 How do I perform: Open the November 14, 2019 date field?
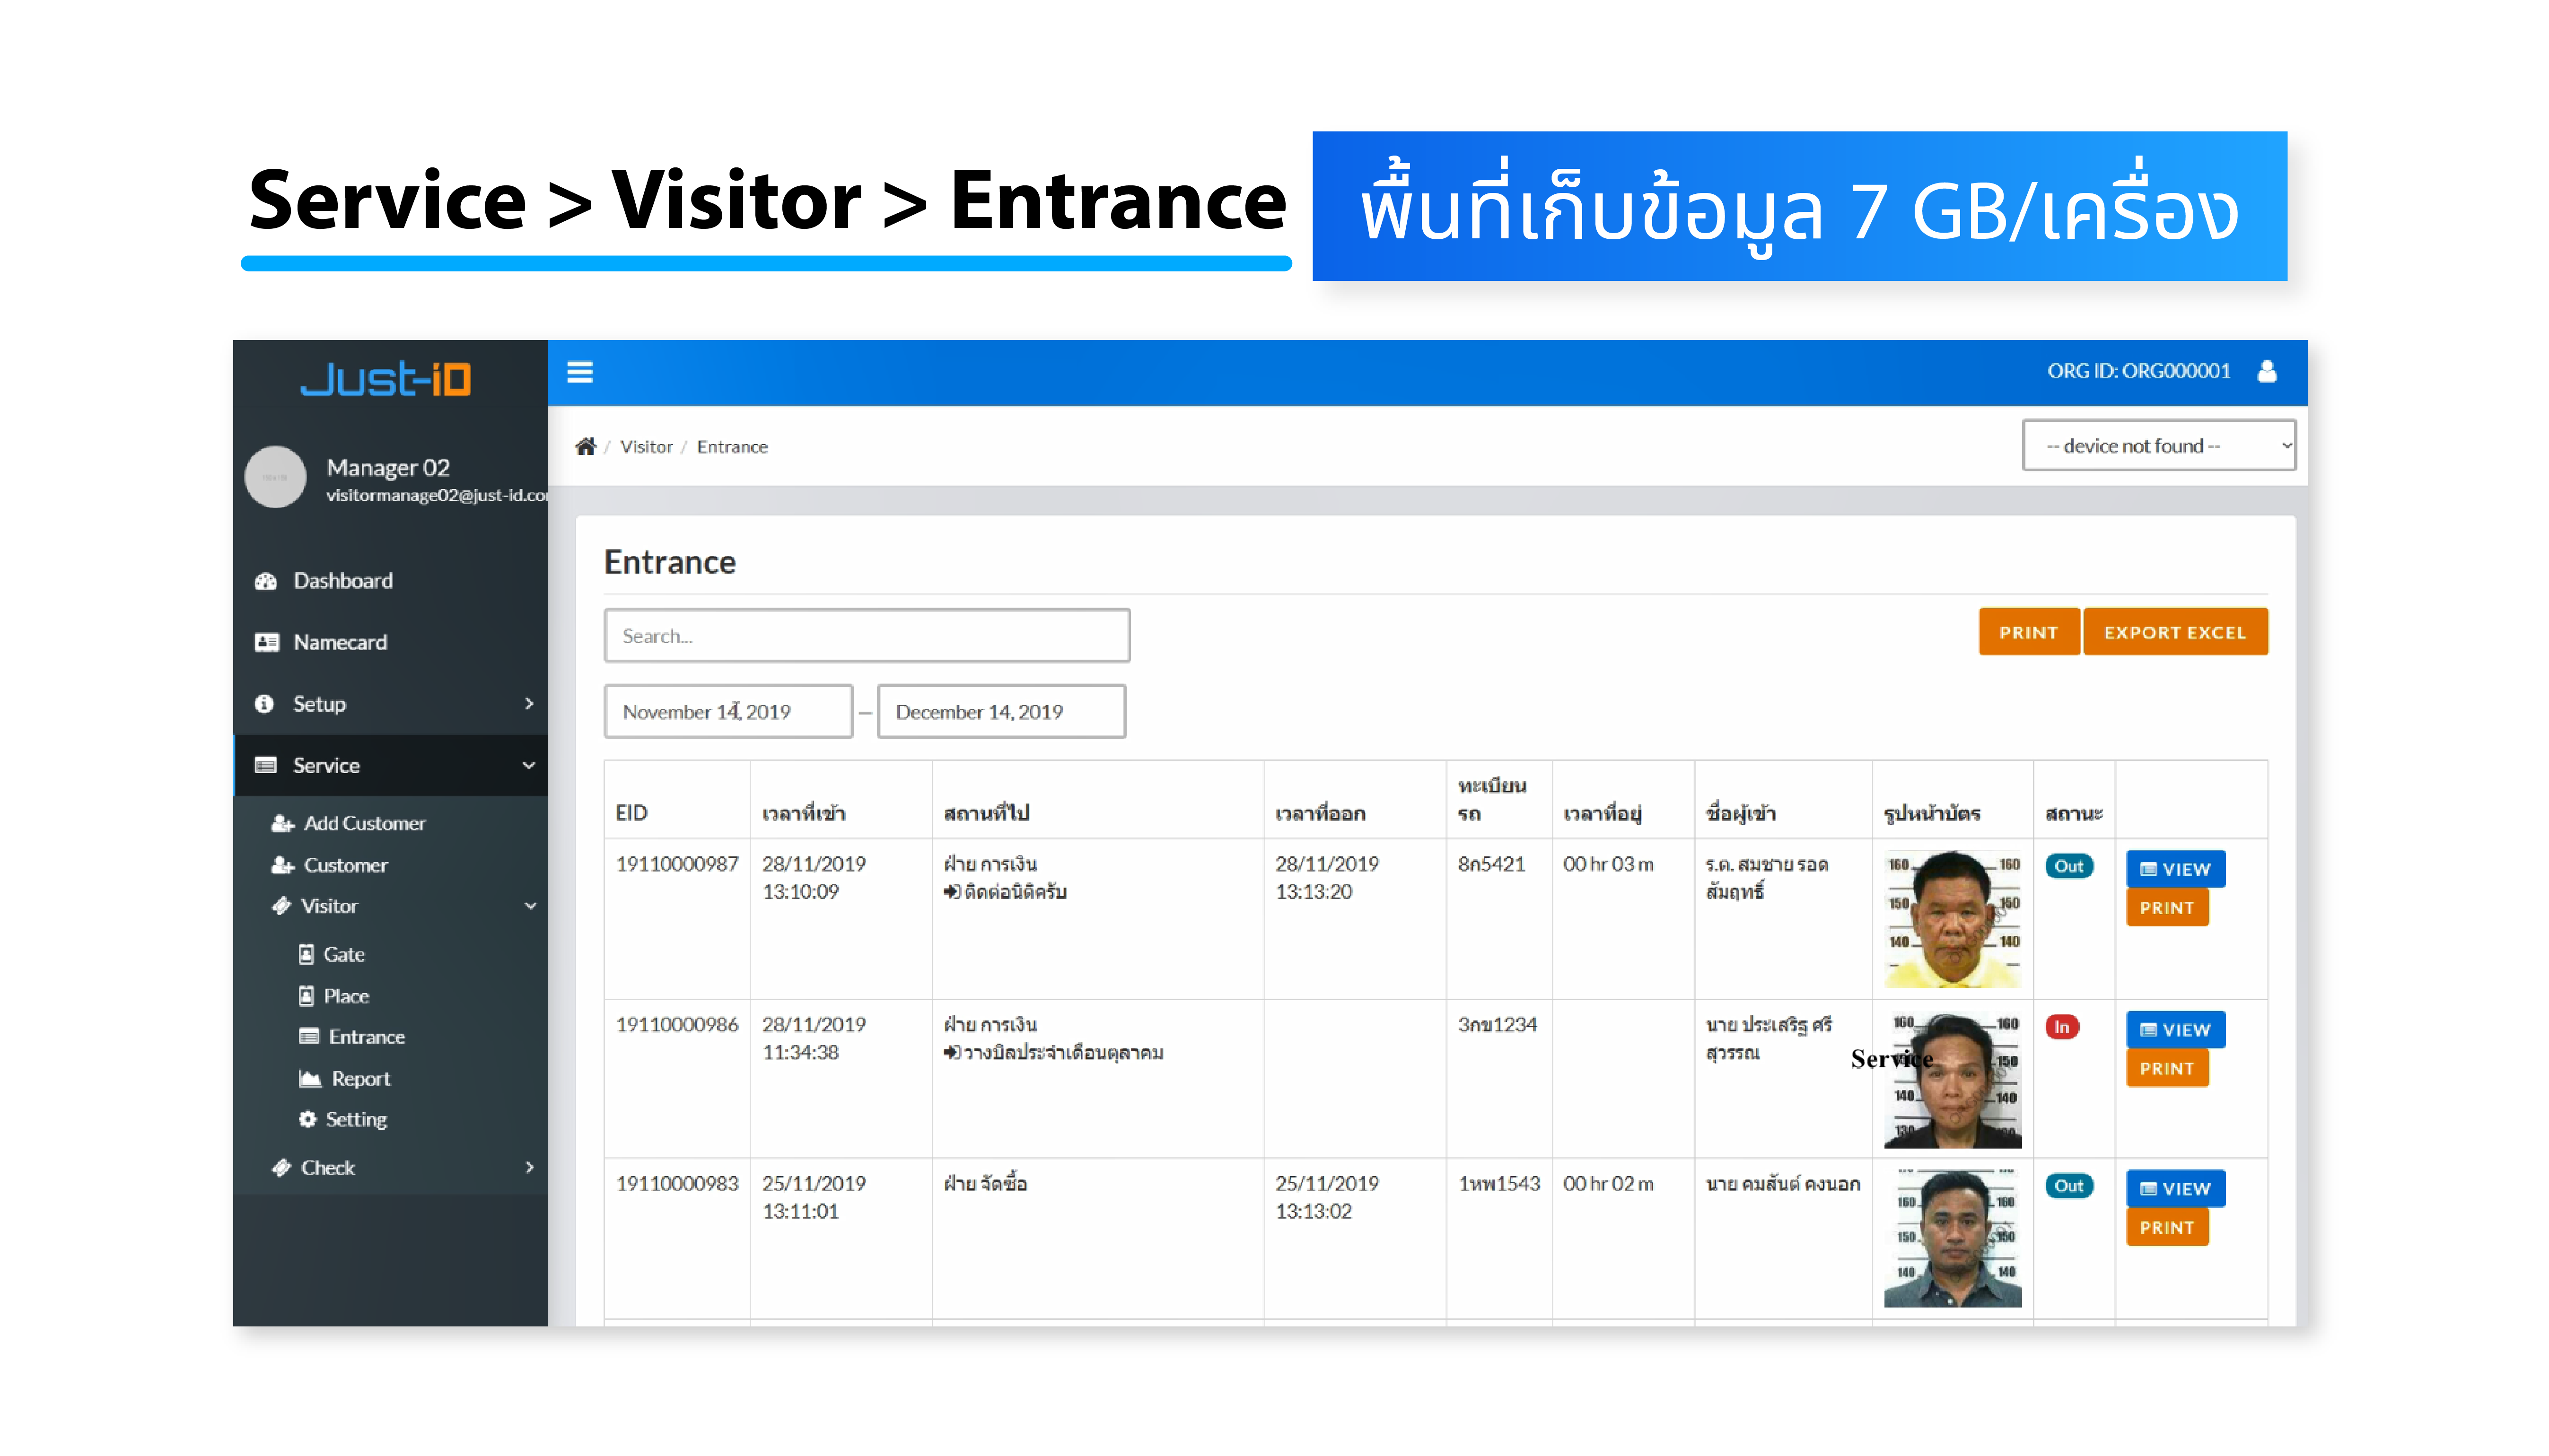[727, 712]
